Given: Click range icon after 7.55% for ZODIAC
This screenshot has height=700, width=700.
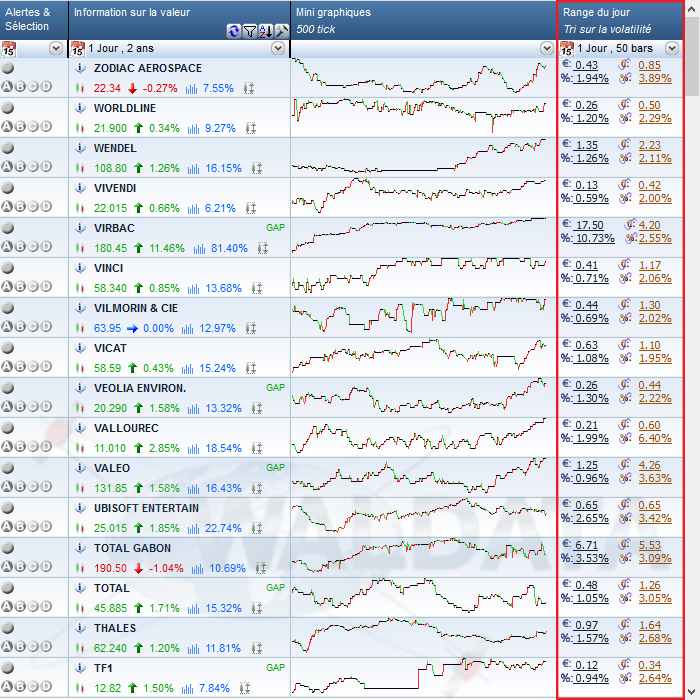Looking at the screenshot, I should [249, 88].
